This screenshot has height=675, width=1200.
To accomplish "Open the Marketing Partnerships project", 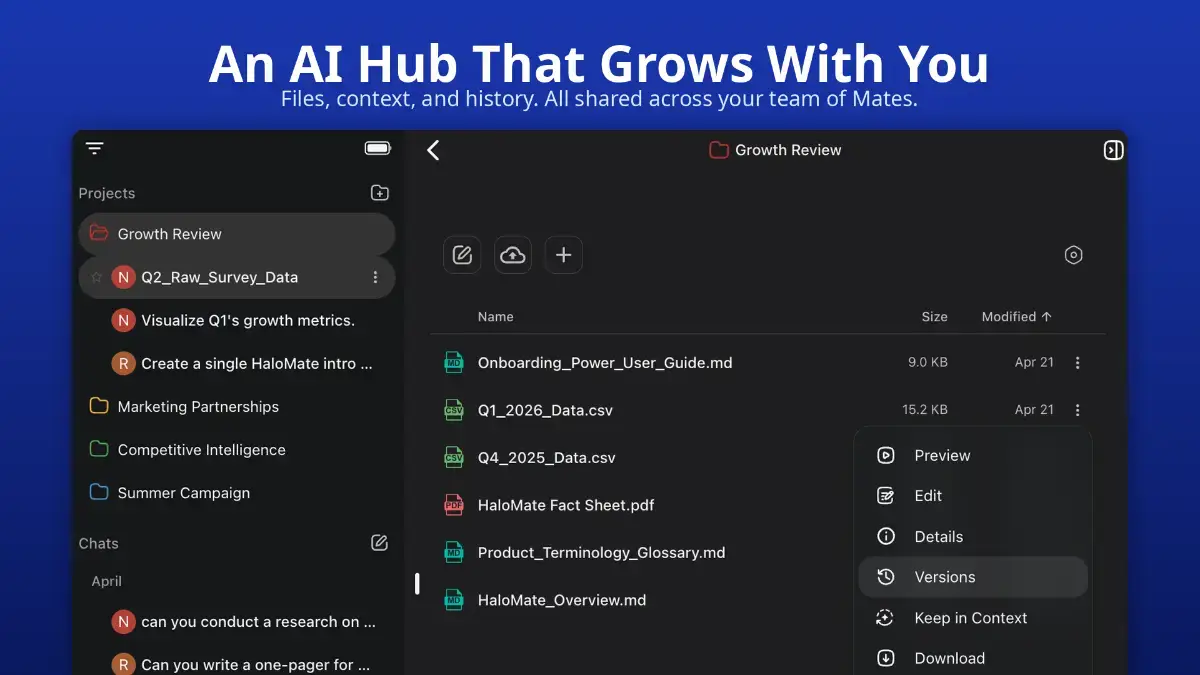I will [x=237, y=407].
